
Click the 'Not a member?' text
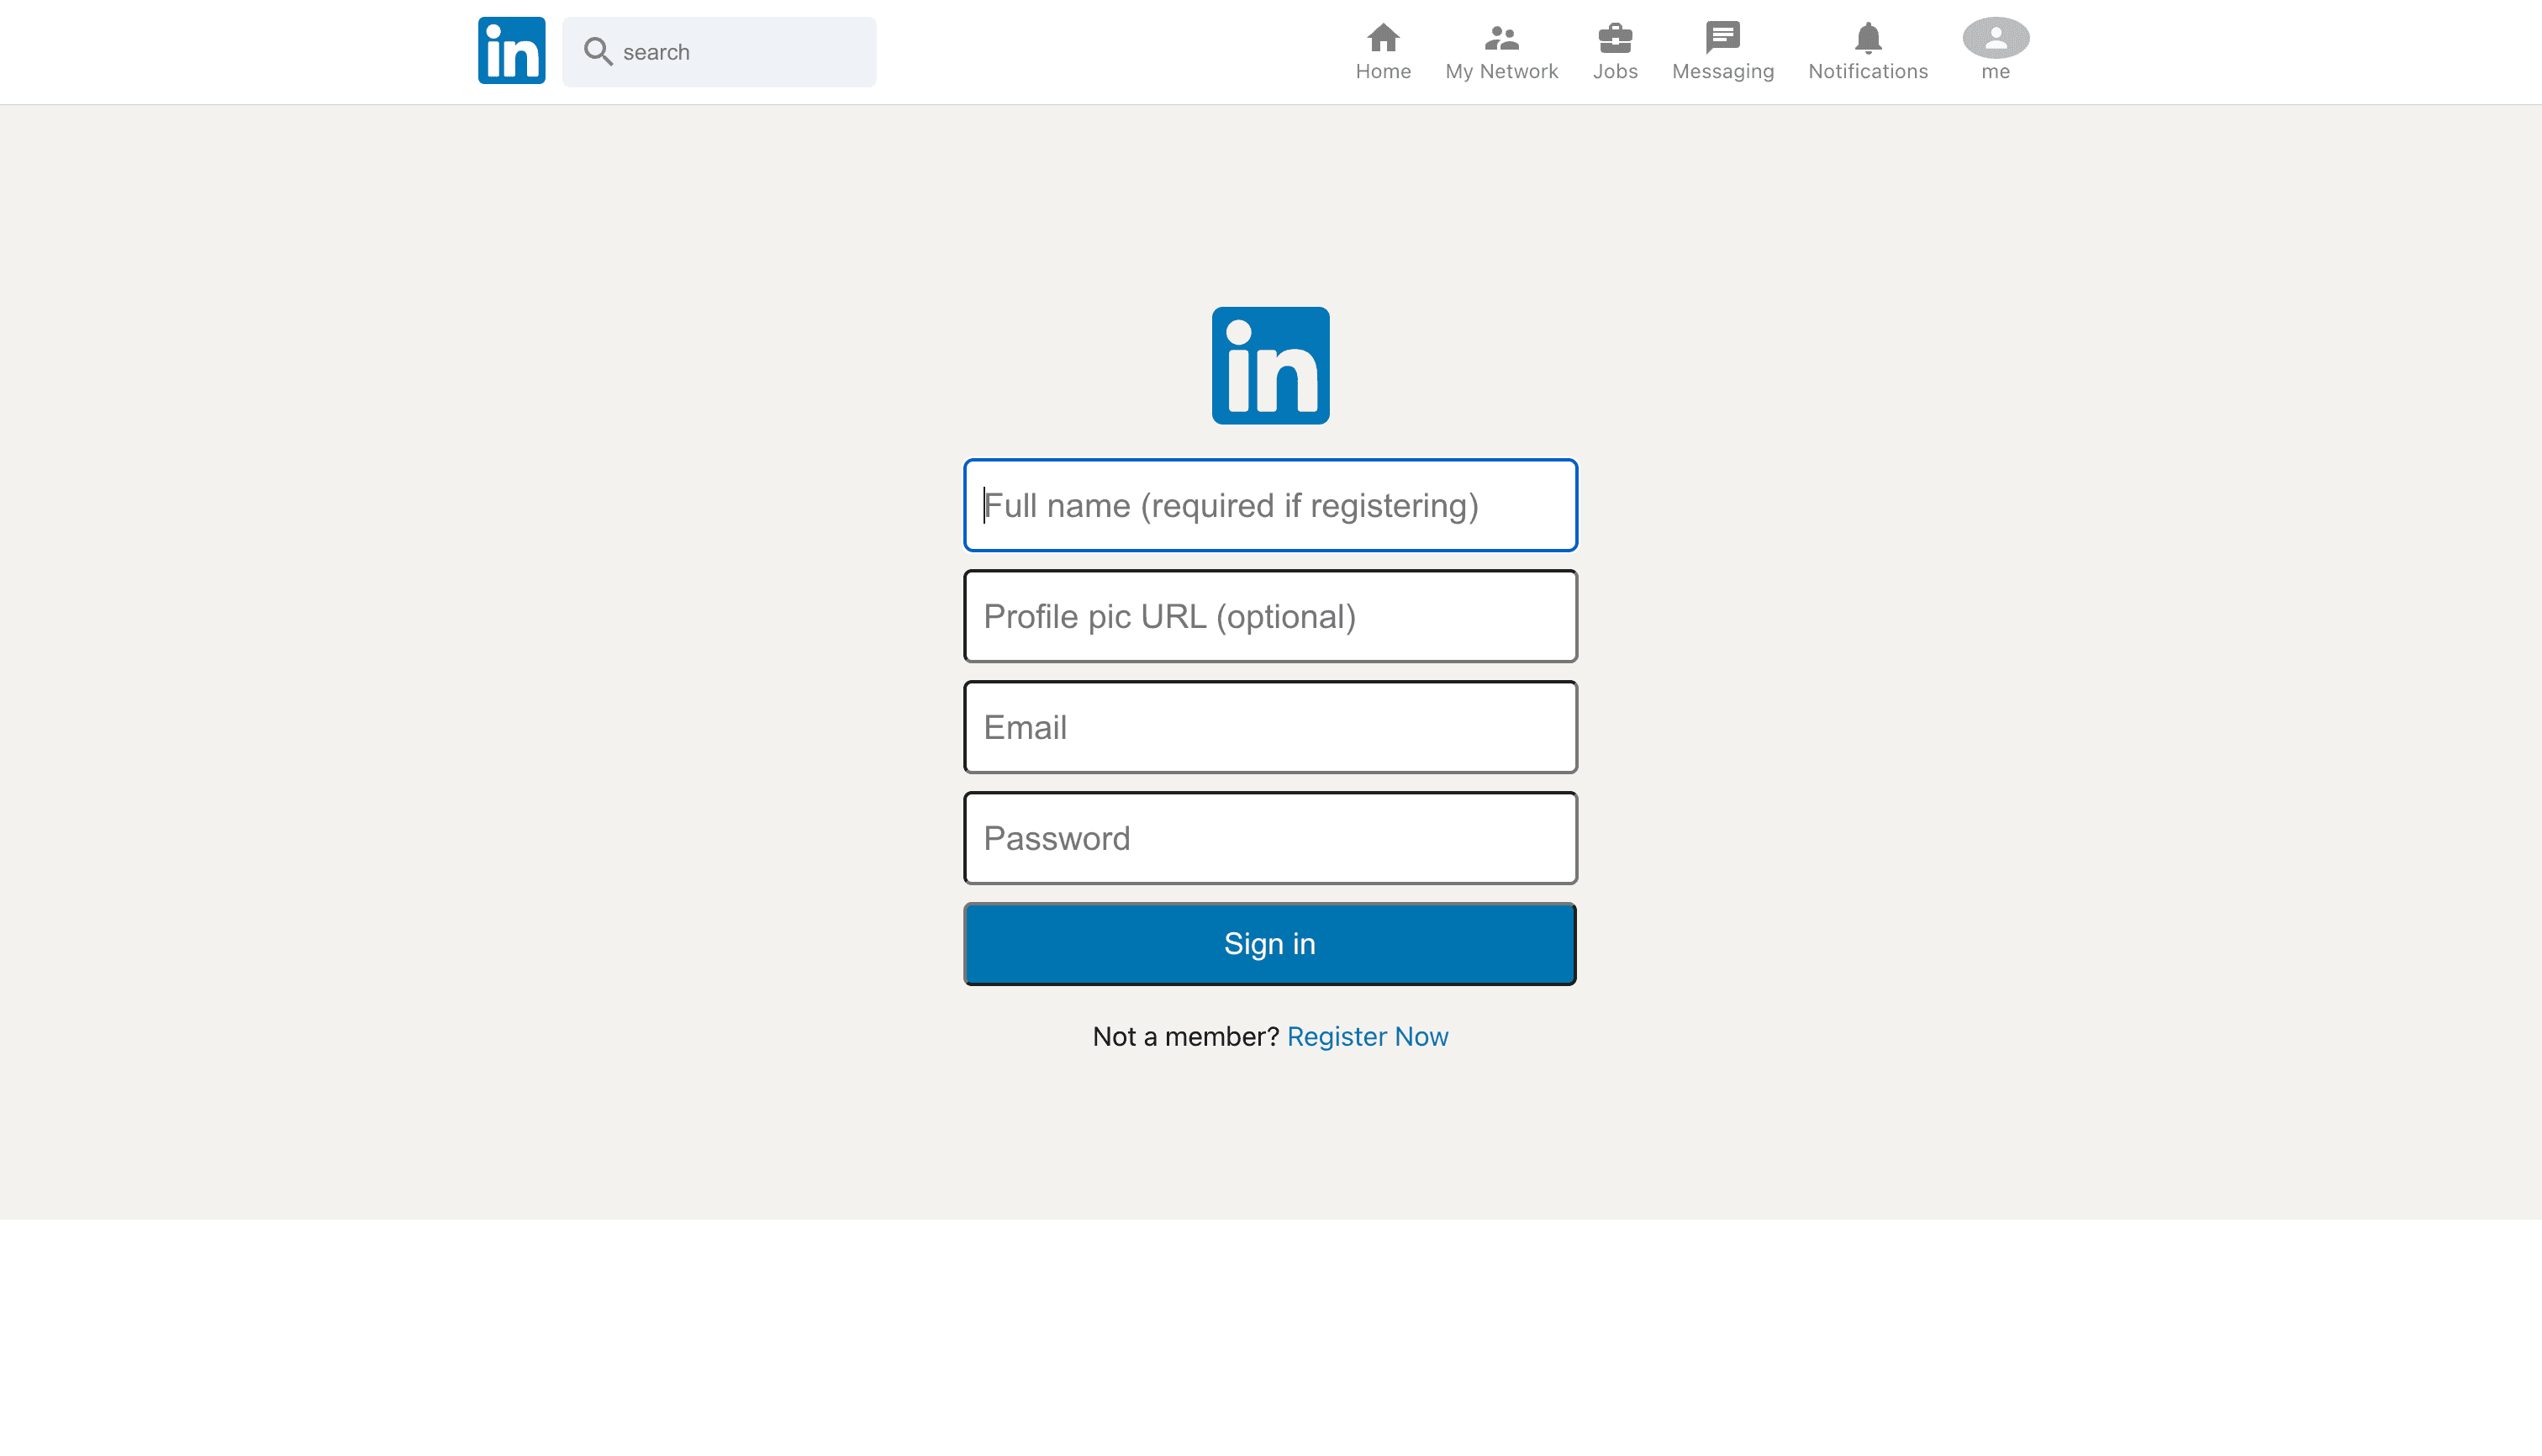click(1185, 1036)
